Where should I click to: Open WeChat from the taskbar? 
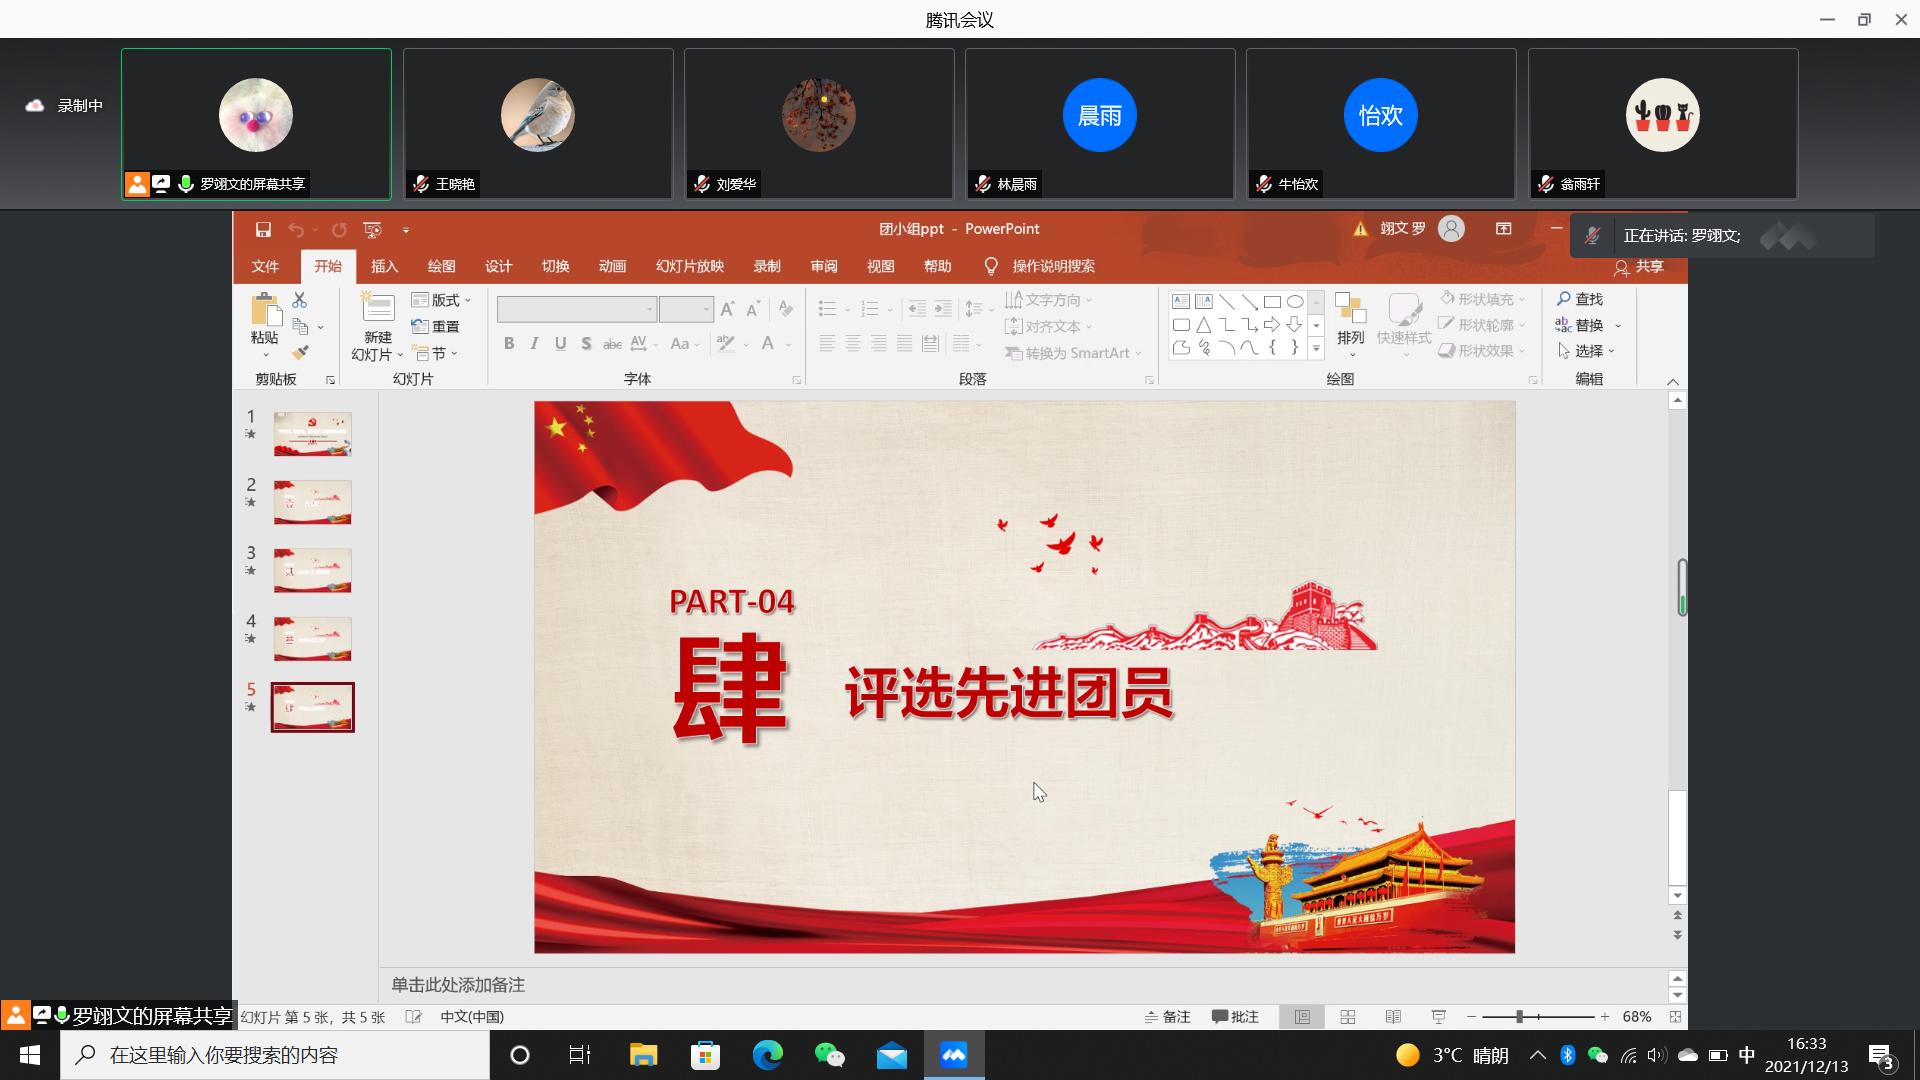[x=829, y=1055]
